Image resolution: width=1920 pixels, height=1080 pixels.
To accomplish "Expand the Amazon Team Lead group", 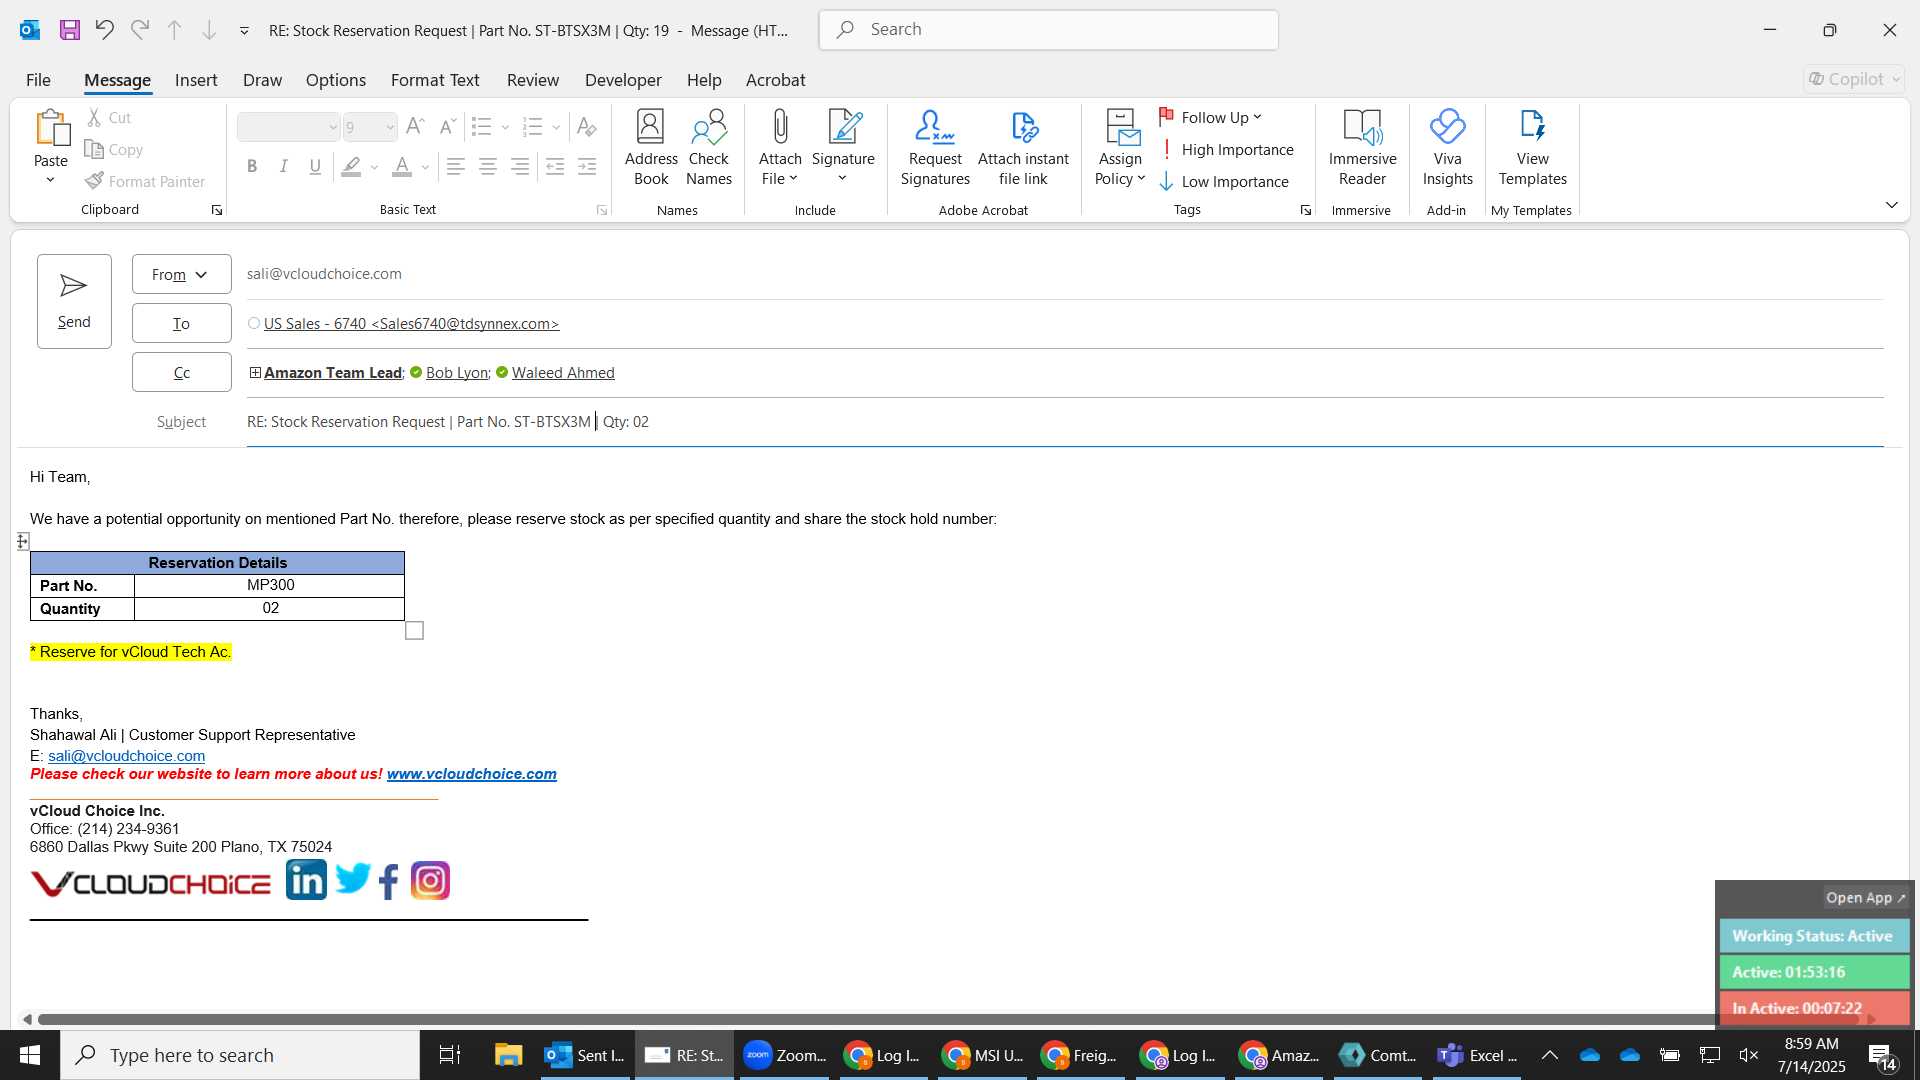I will (x=255, y=373).
